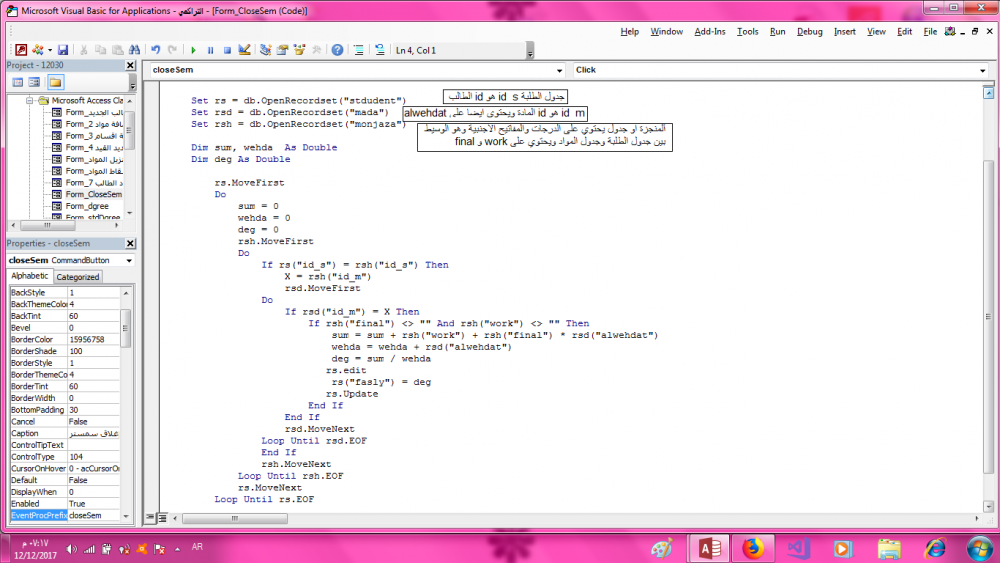Open the Edit menu

click(x=904, y=31)
